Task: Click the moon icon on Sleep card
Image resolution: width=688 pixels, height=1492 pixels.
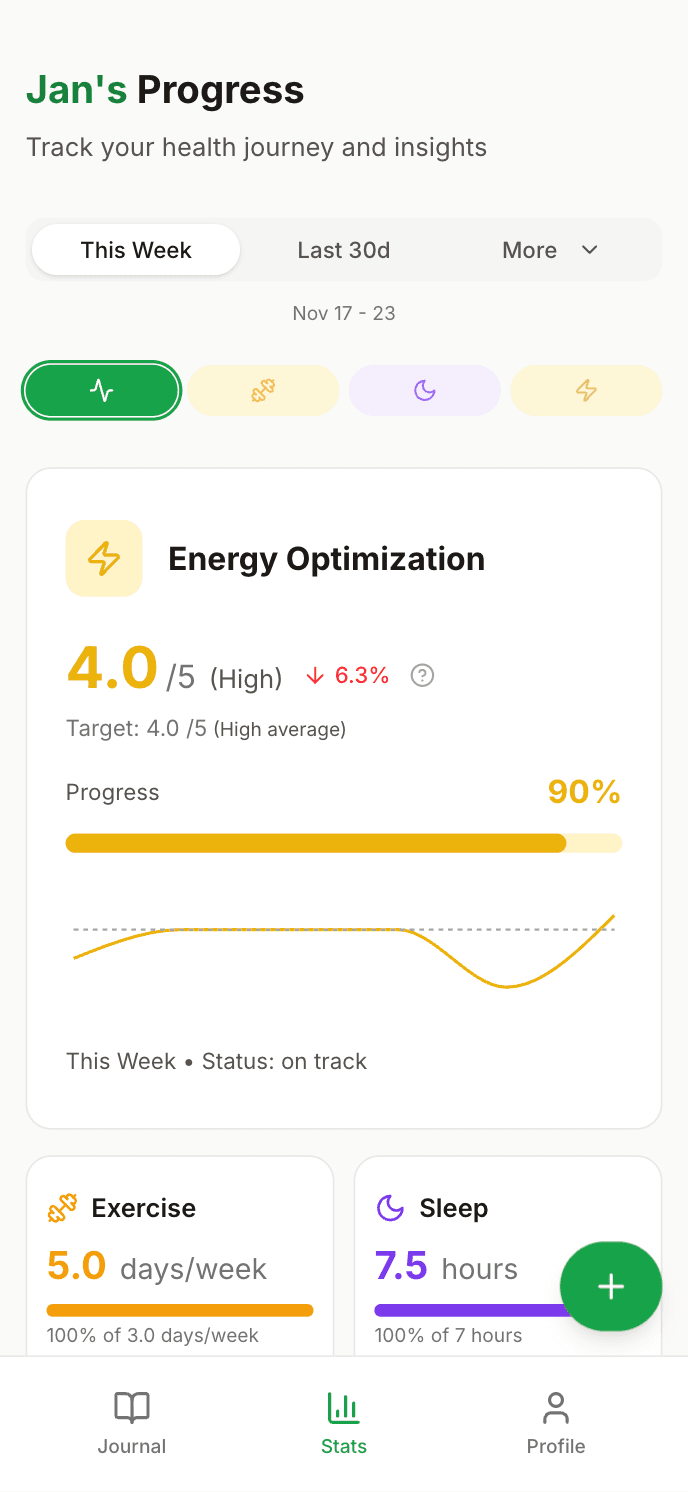Action: [x=389, y=1207]
